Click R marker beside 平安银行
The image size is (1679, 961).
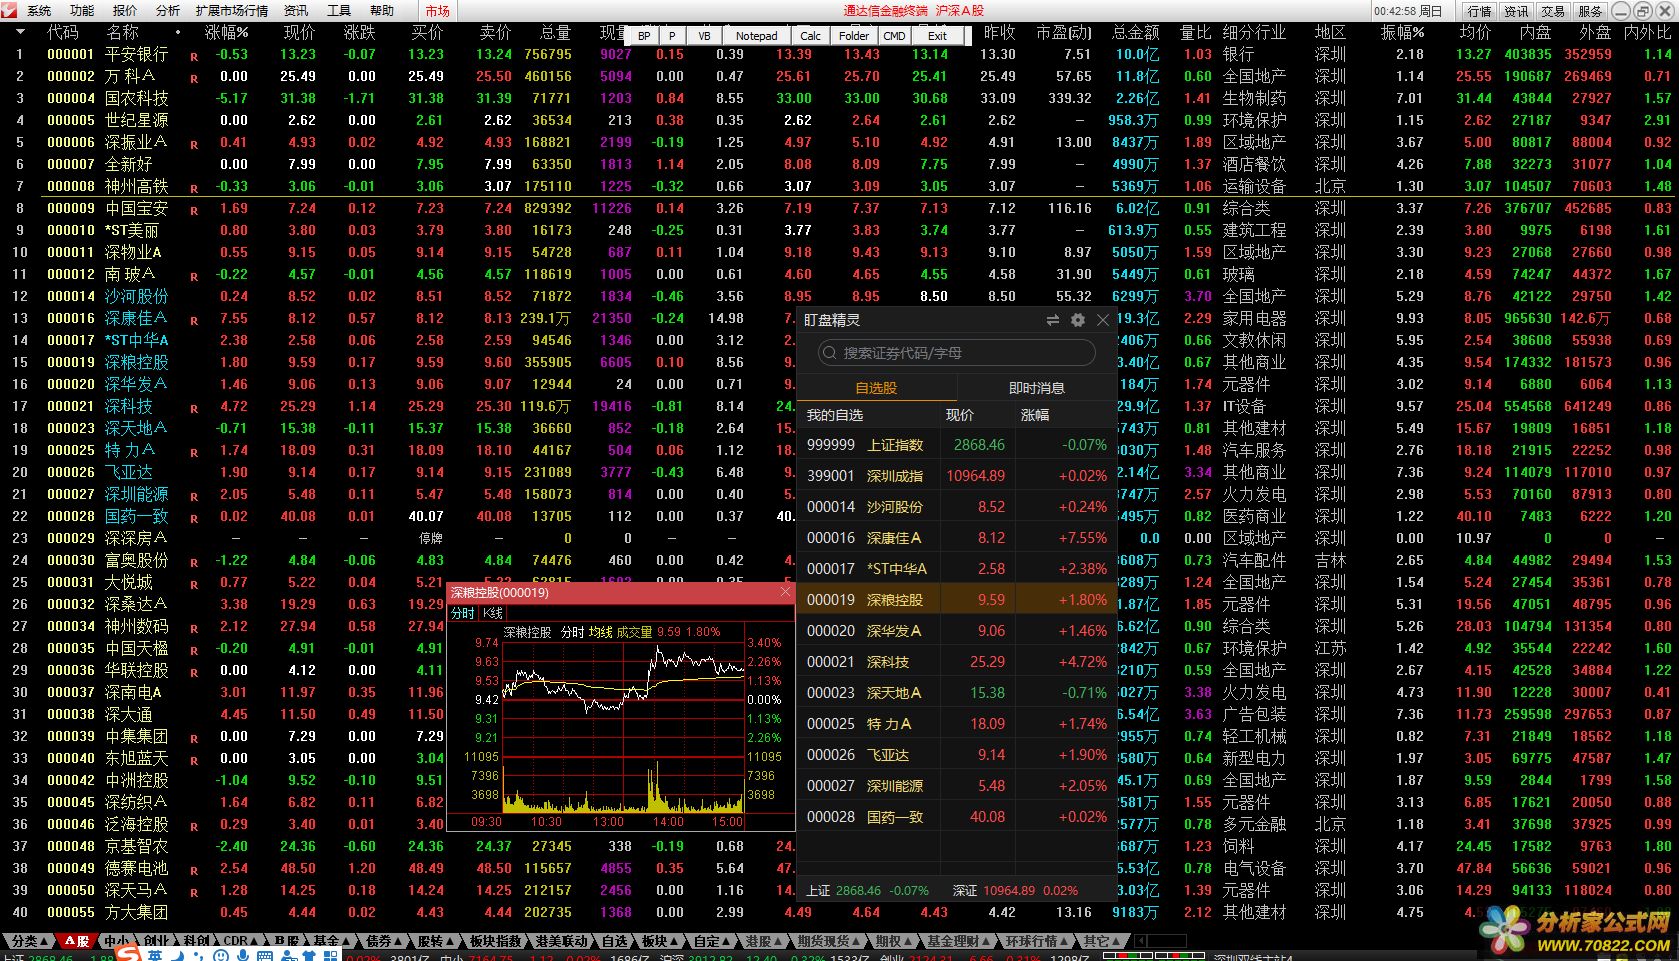pyautogui.click(x=194, y=57)
